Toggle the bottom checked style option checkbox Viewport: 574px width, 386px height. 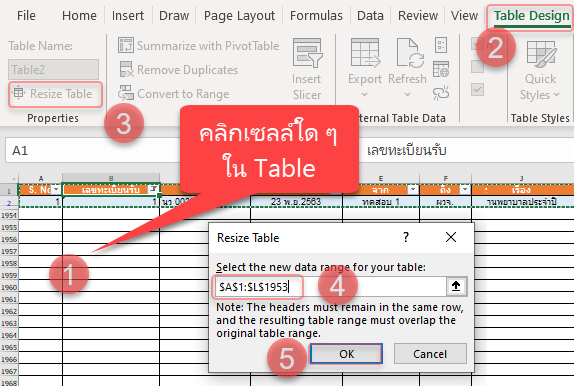pos(477,90)
